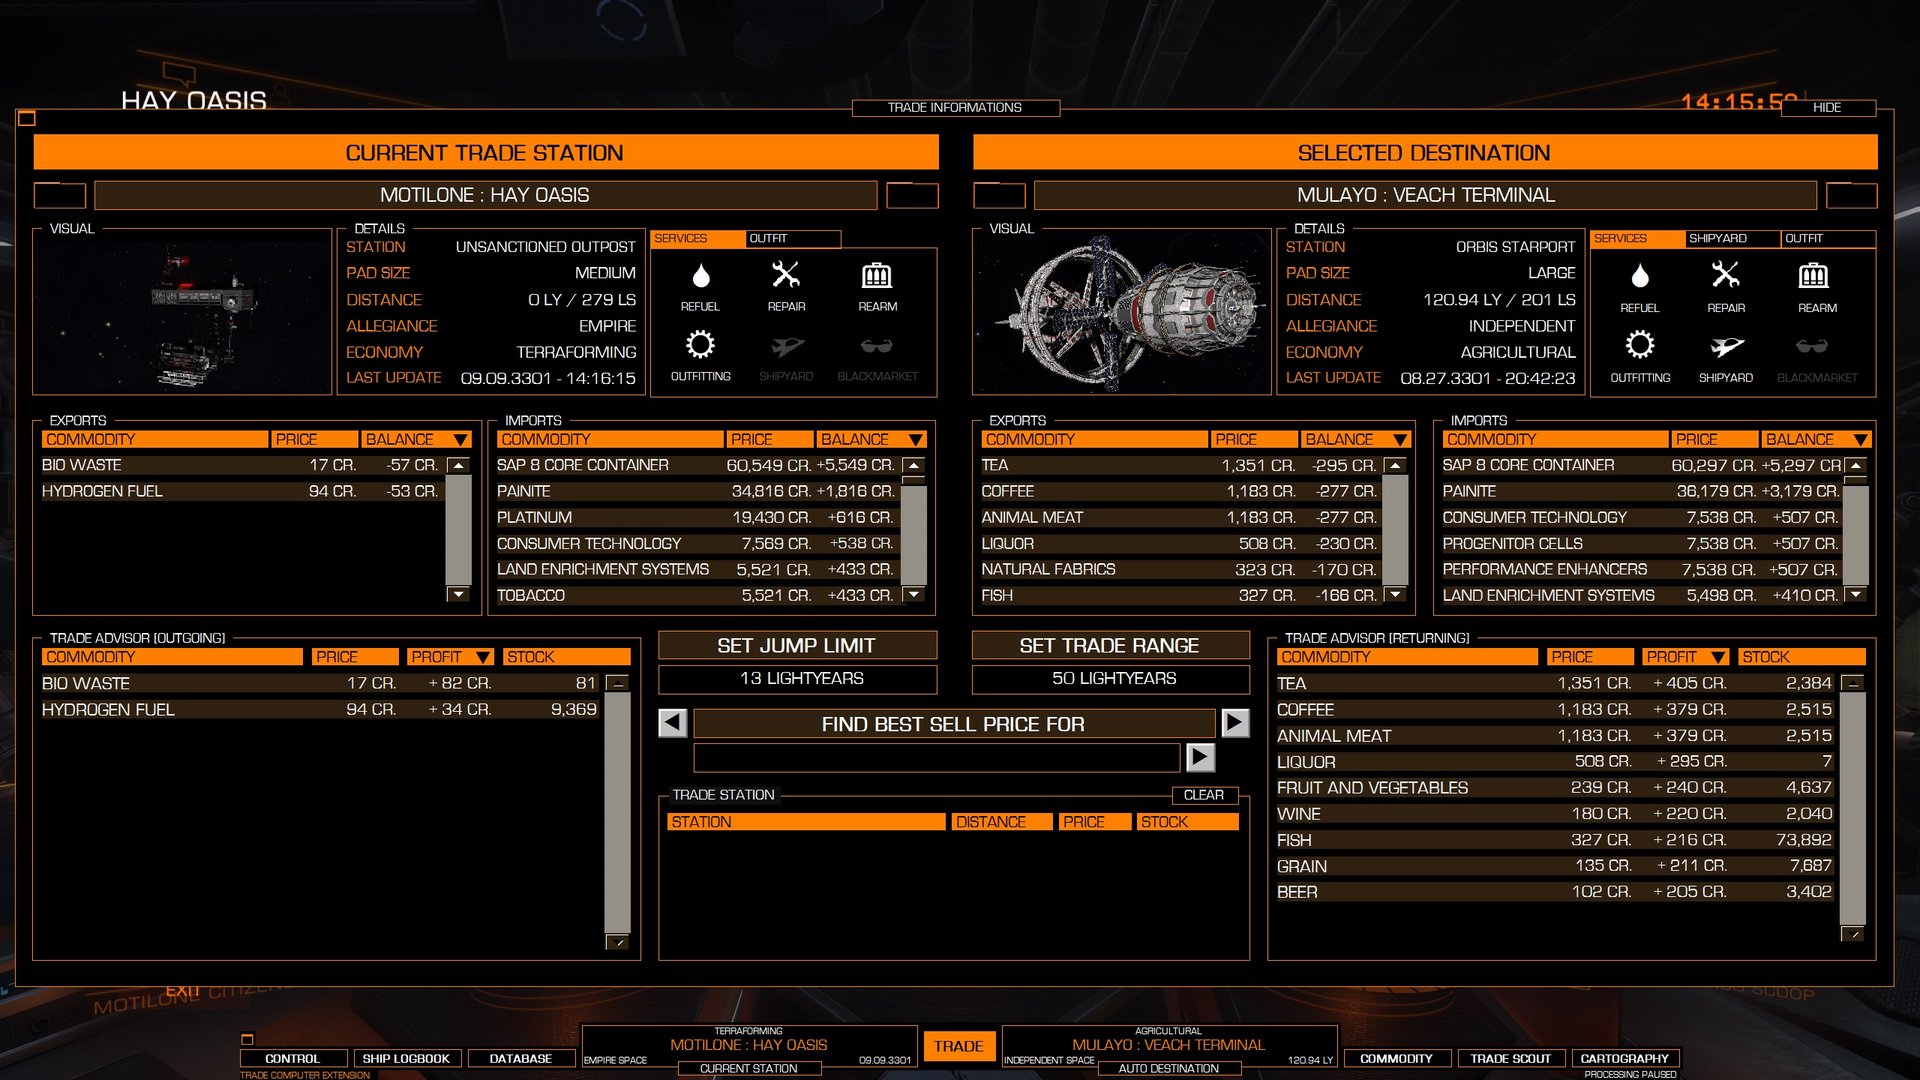Viewport: 1920px width, 1080px height.
Task: Sort Hay Oasis exports by Balance arrow
Action: (460, 440)
